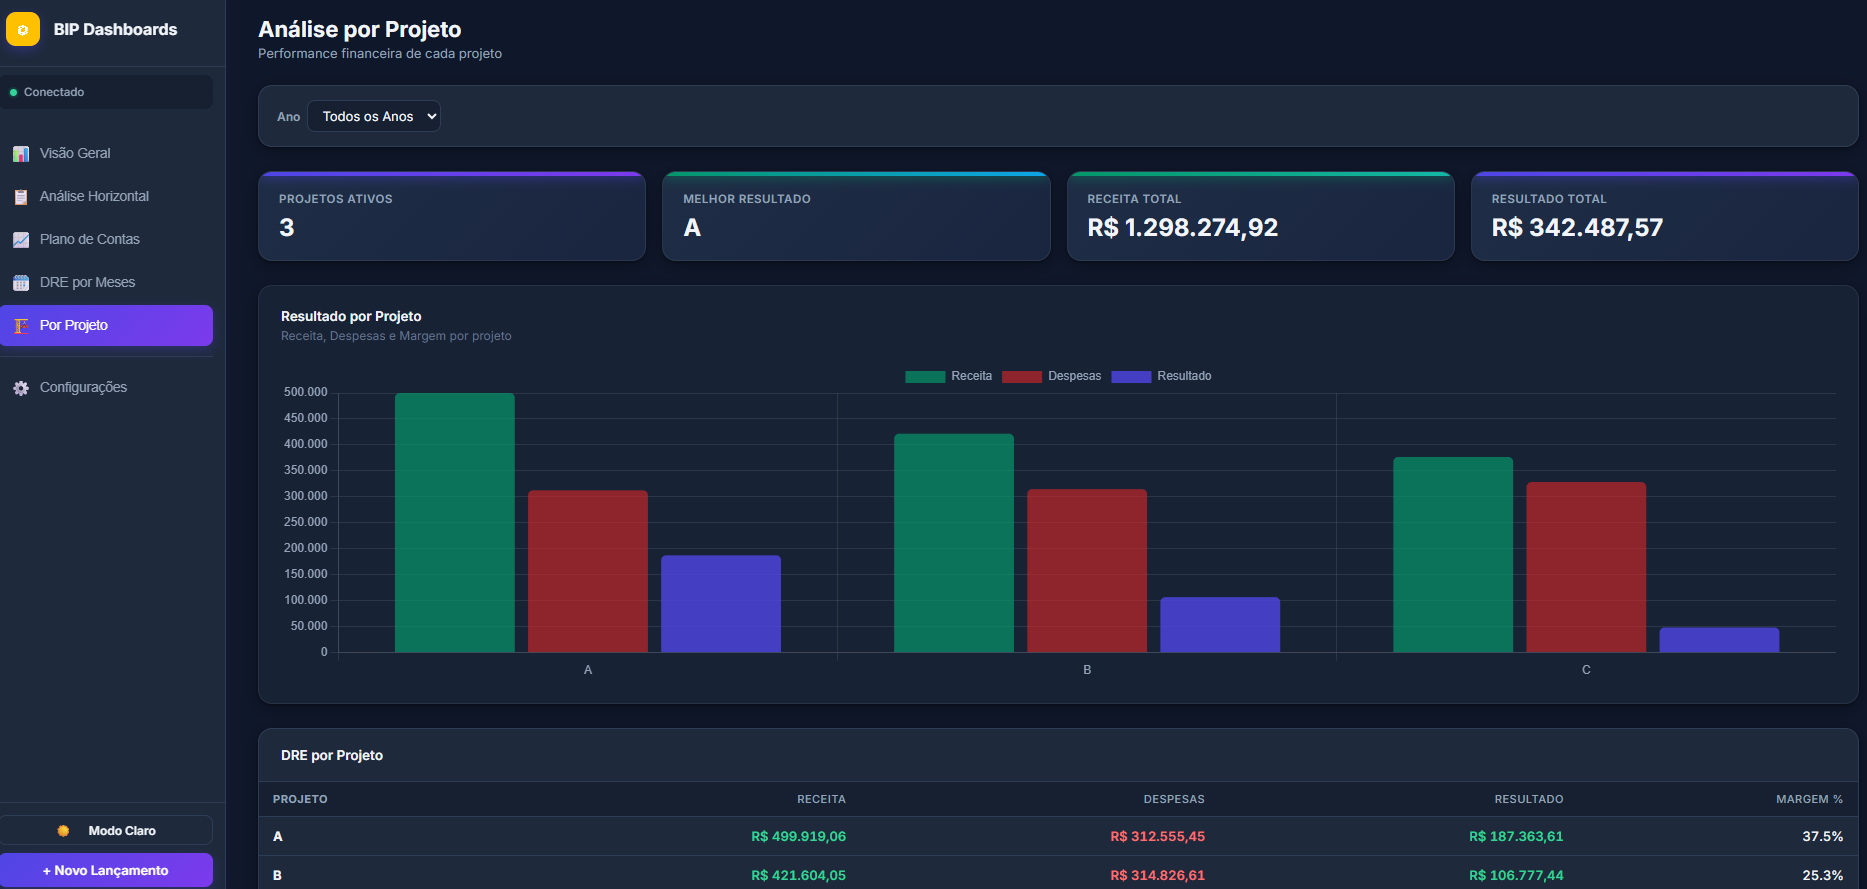Image resolution: width=1867 pixels, height=889 pixels.
Task: Toggle Despesas series in chart legend
Action: [1051, 376]
